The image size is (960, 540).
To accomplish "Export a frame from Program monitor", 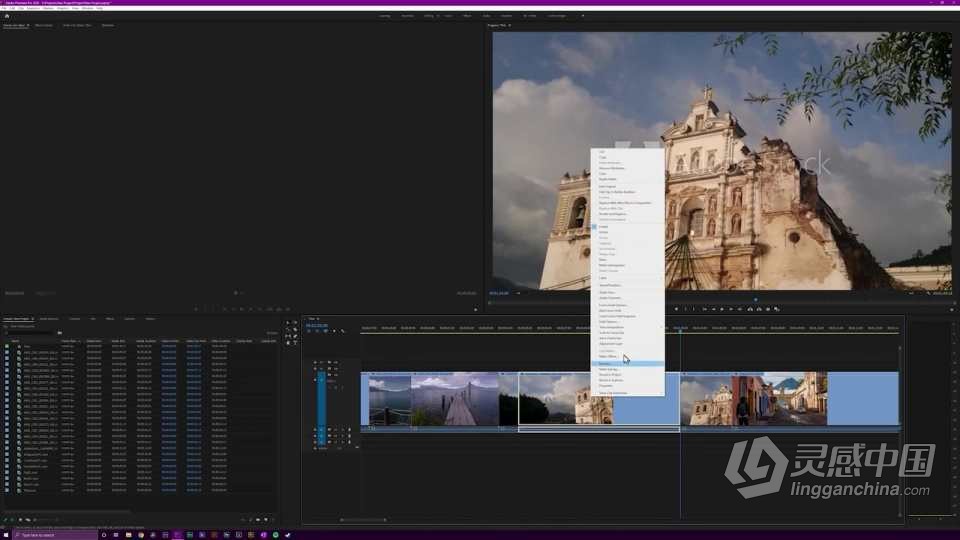I will [768, 309].
